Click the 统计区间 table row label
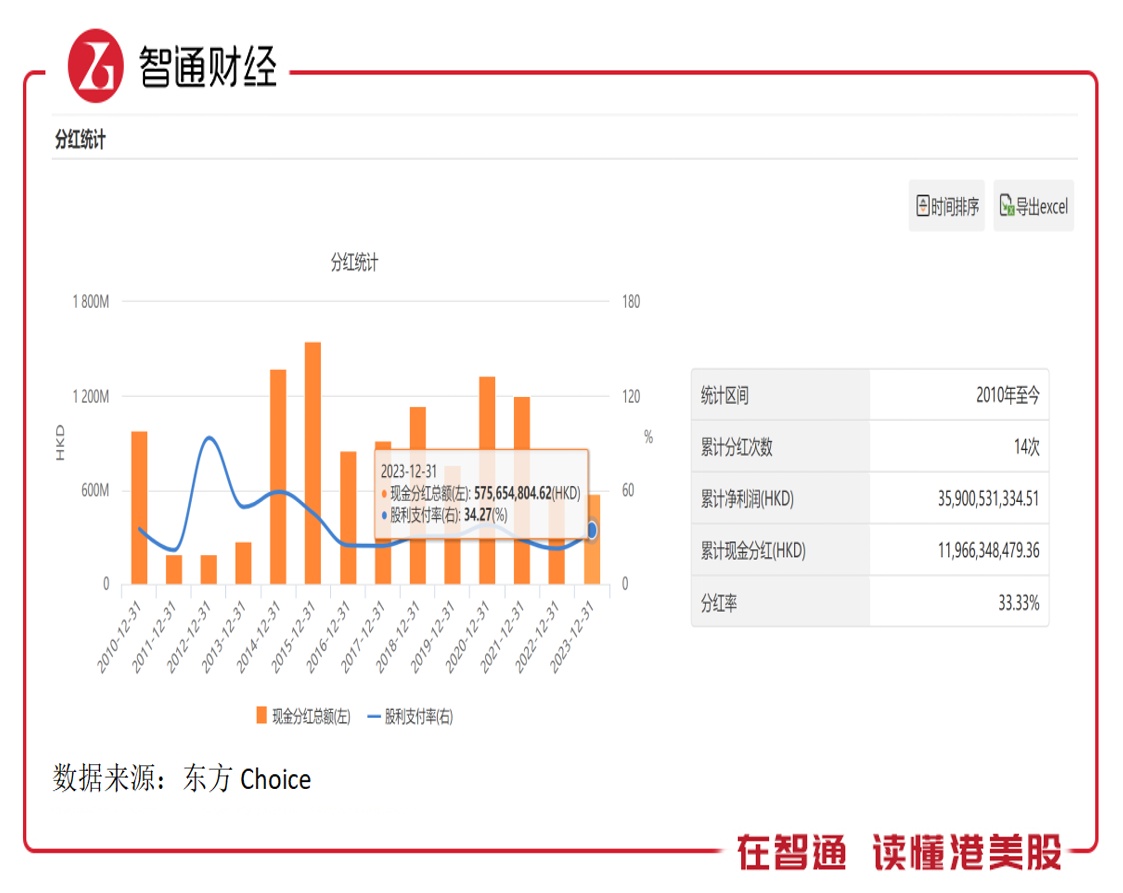Viewport: 1123px width, 893px height. [724, 395]
